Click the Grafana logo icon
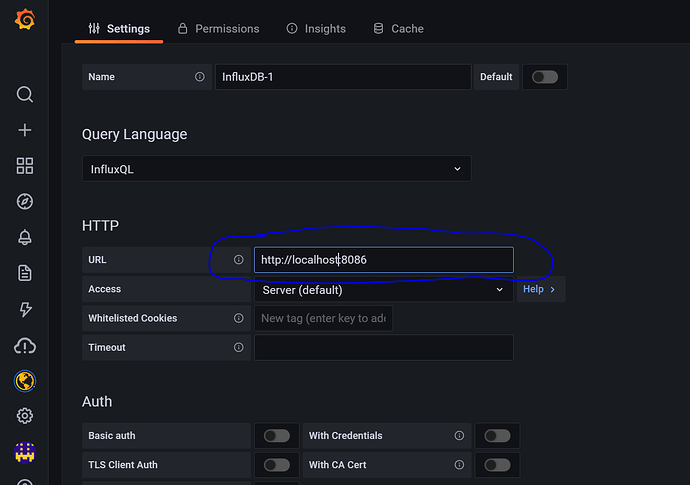The height and width of the screenshot is (485, 690). point(25,20)
